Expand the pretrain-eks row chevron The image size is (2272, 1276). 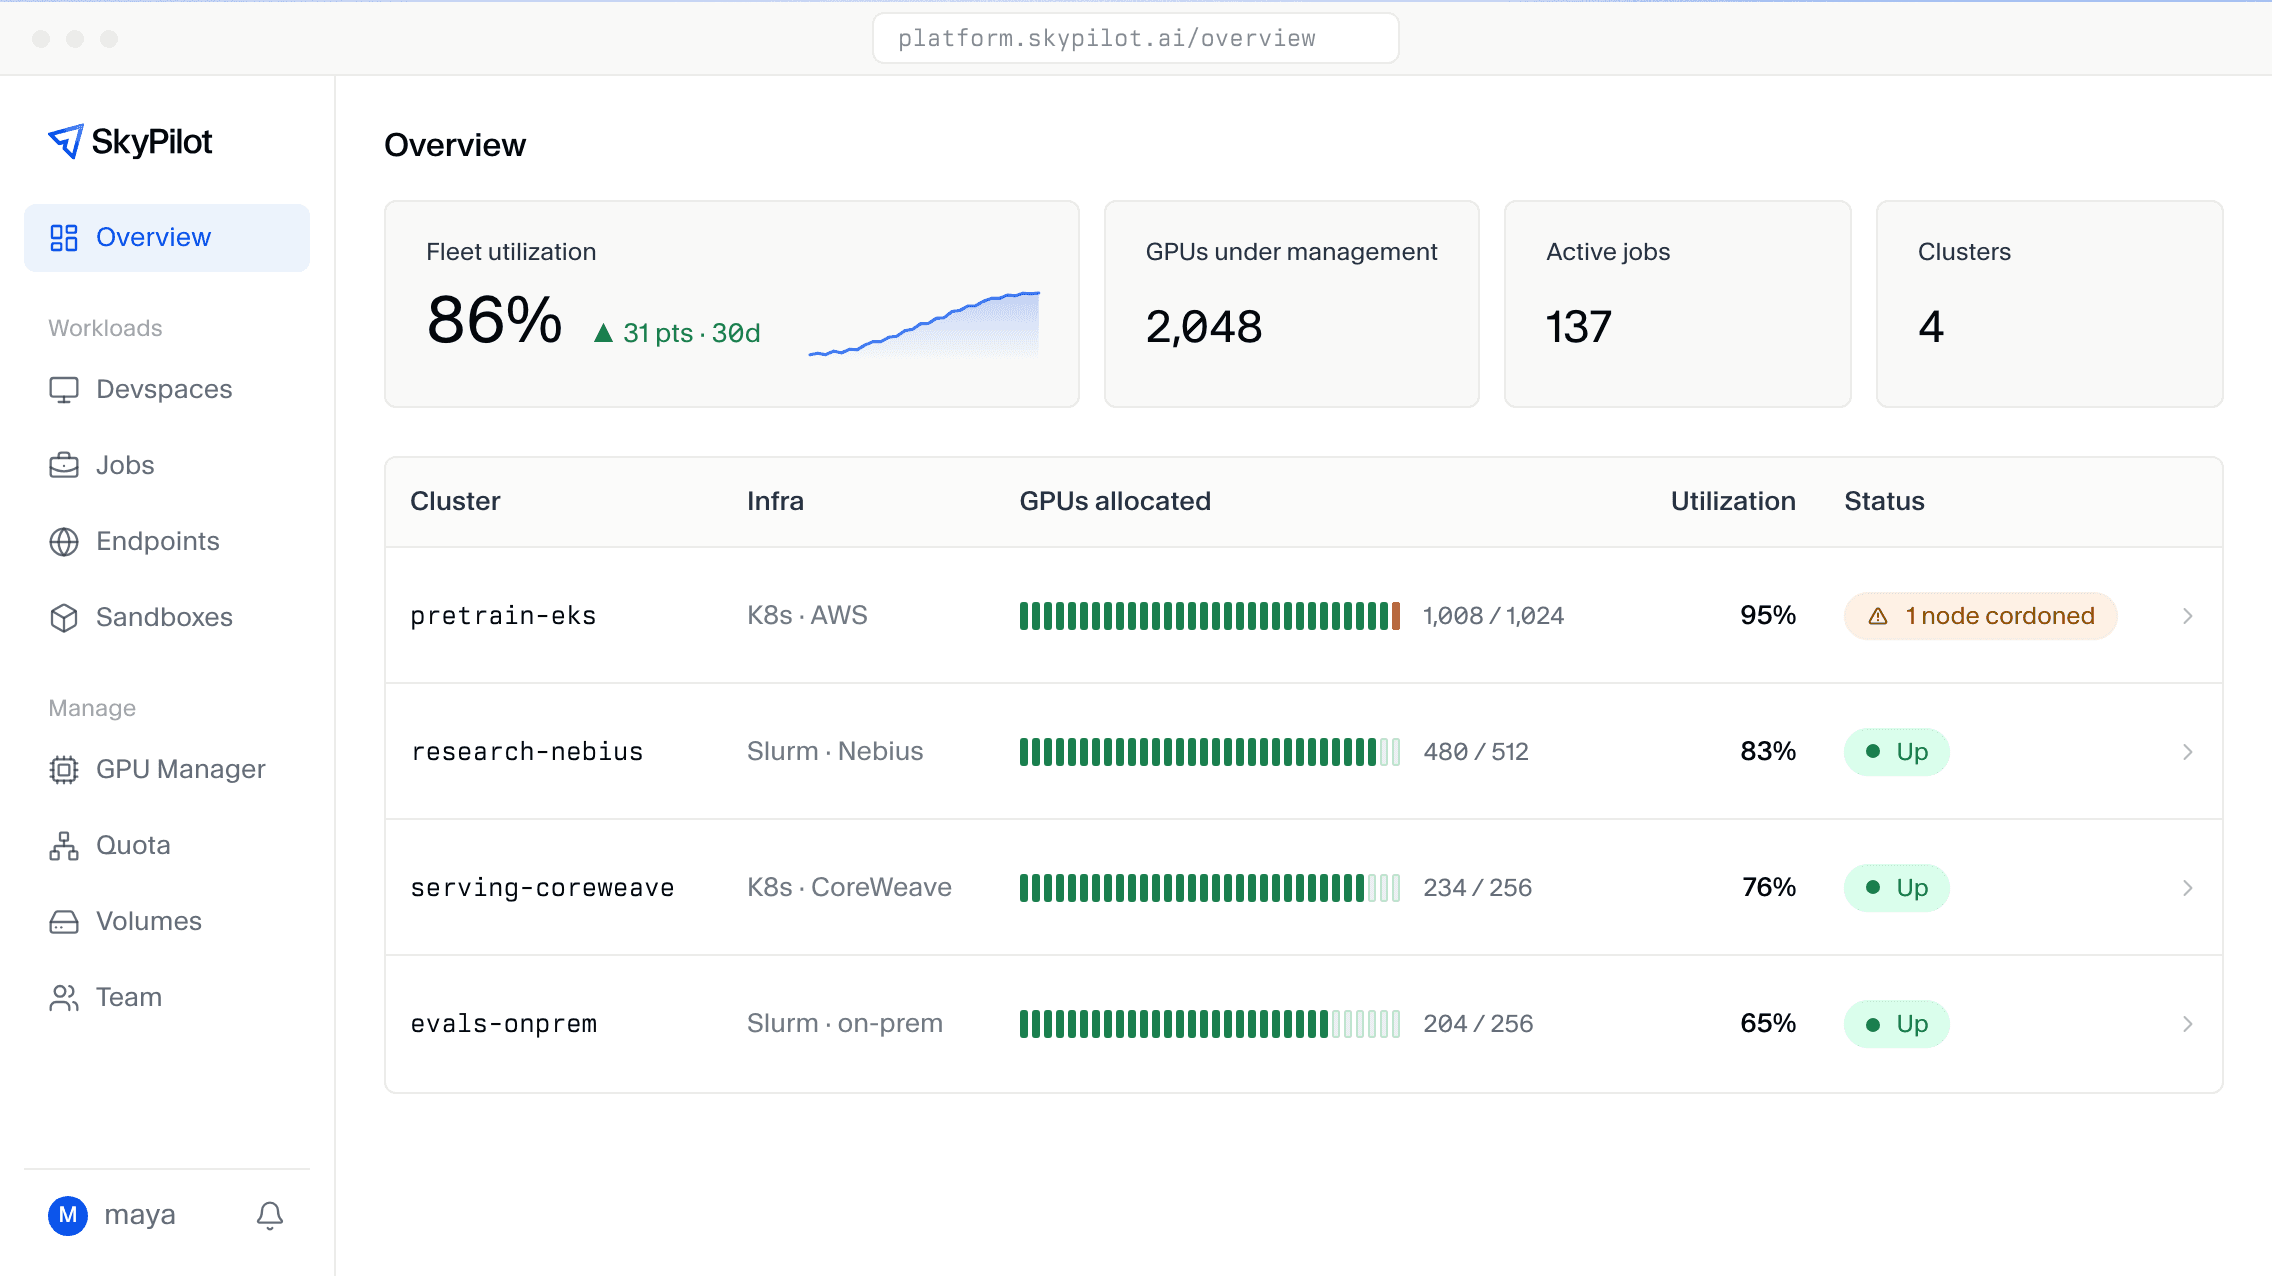click(x=2188, y=616)
